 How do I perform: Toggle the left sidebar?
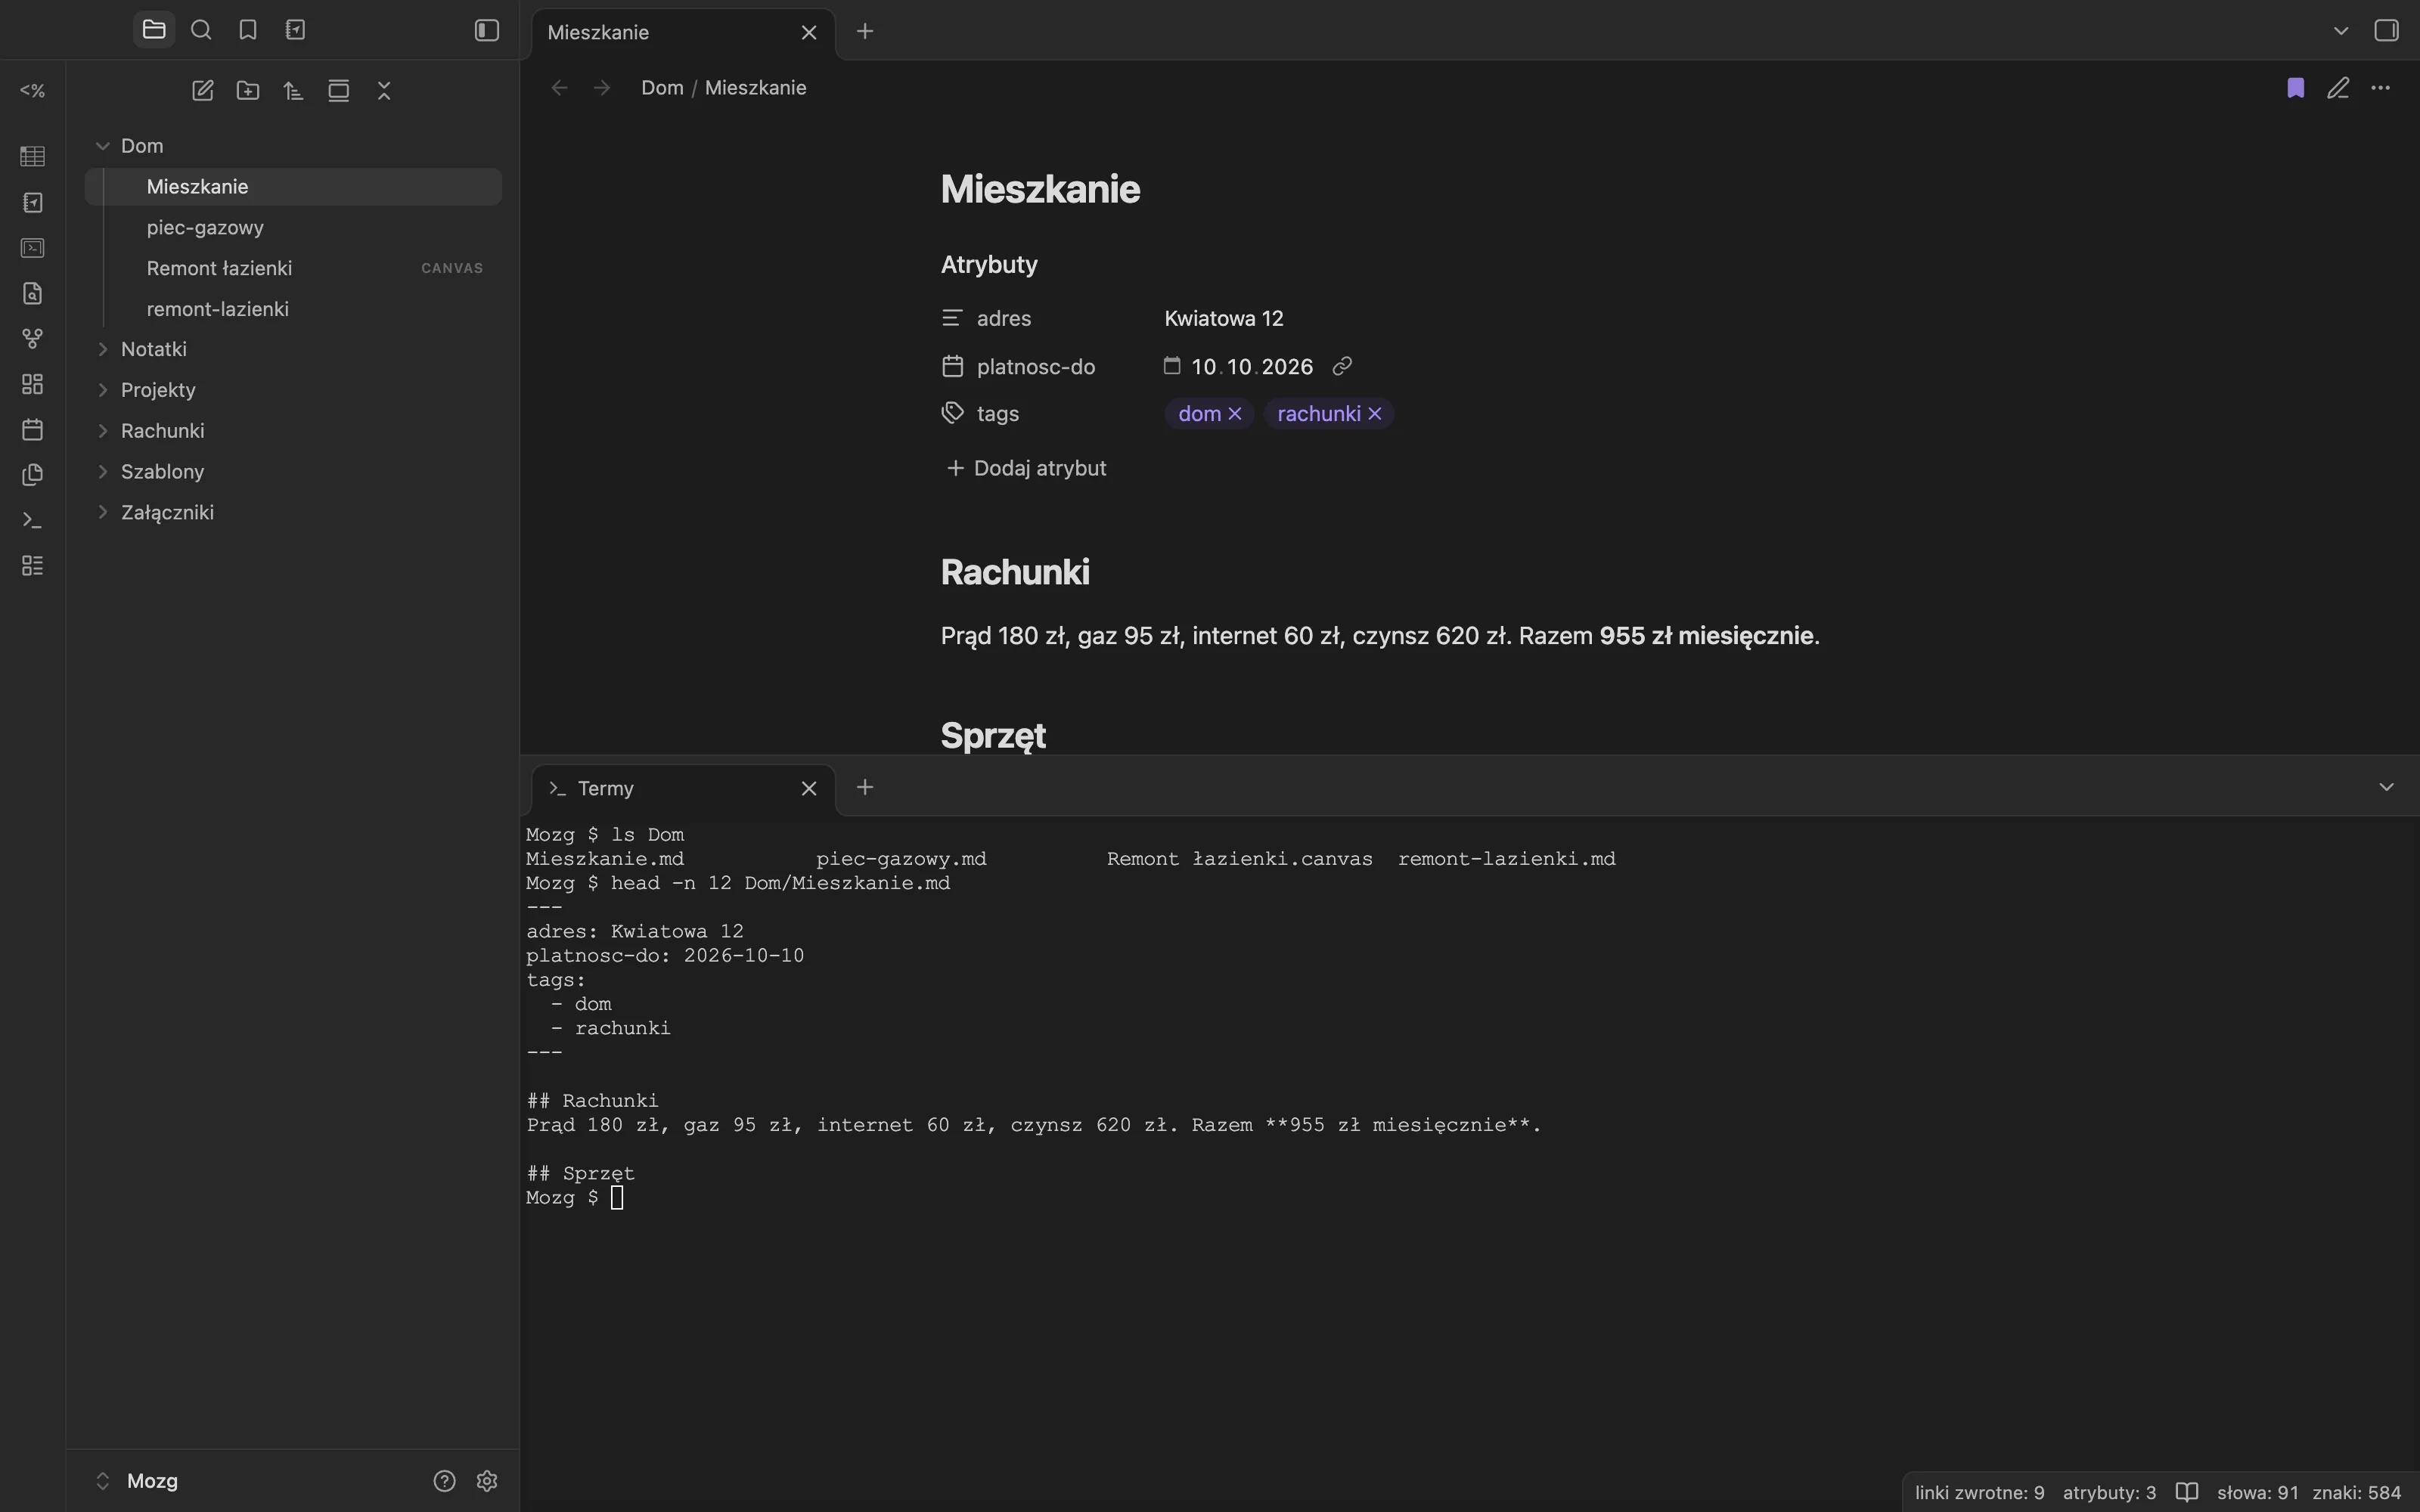pos(487,30)
